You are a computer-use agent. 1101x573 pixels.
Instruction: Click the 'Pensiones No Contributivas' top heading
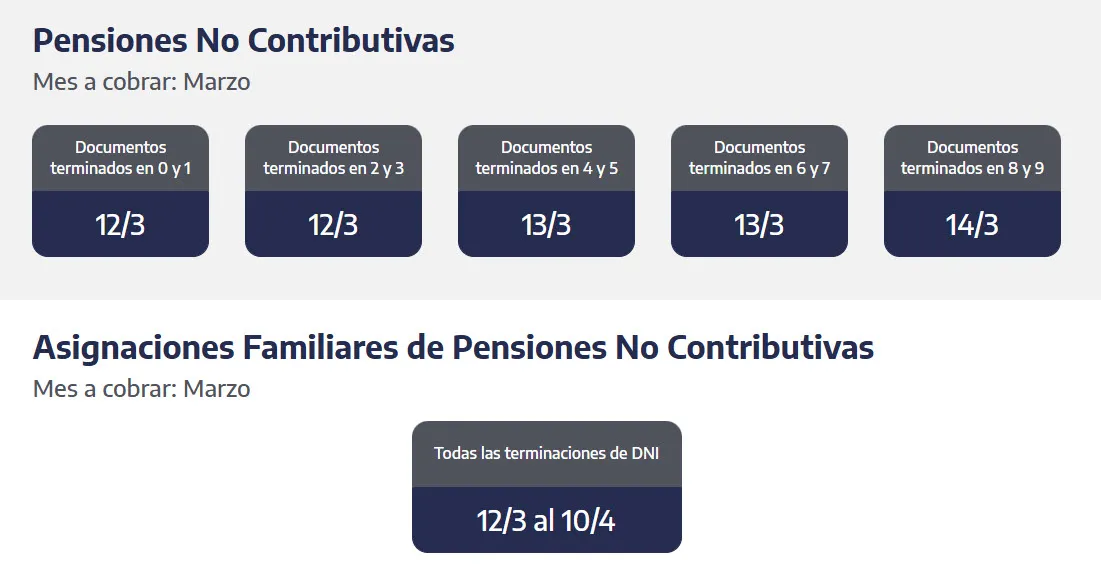point(243,40)
